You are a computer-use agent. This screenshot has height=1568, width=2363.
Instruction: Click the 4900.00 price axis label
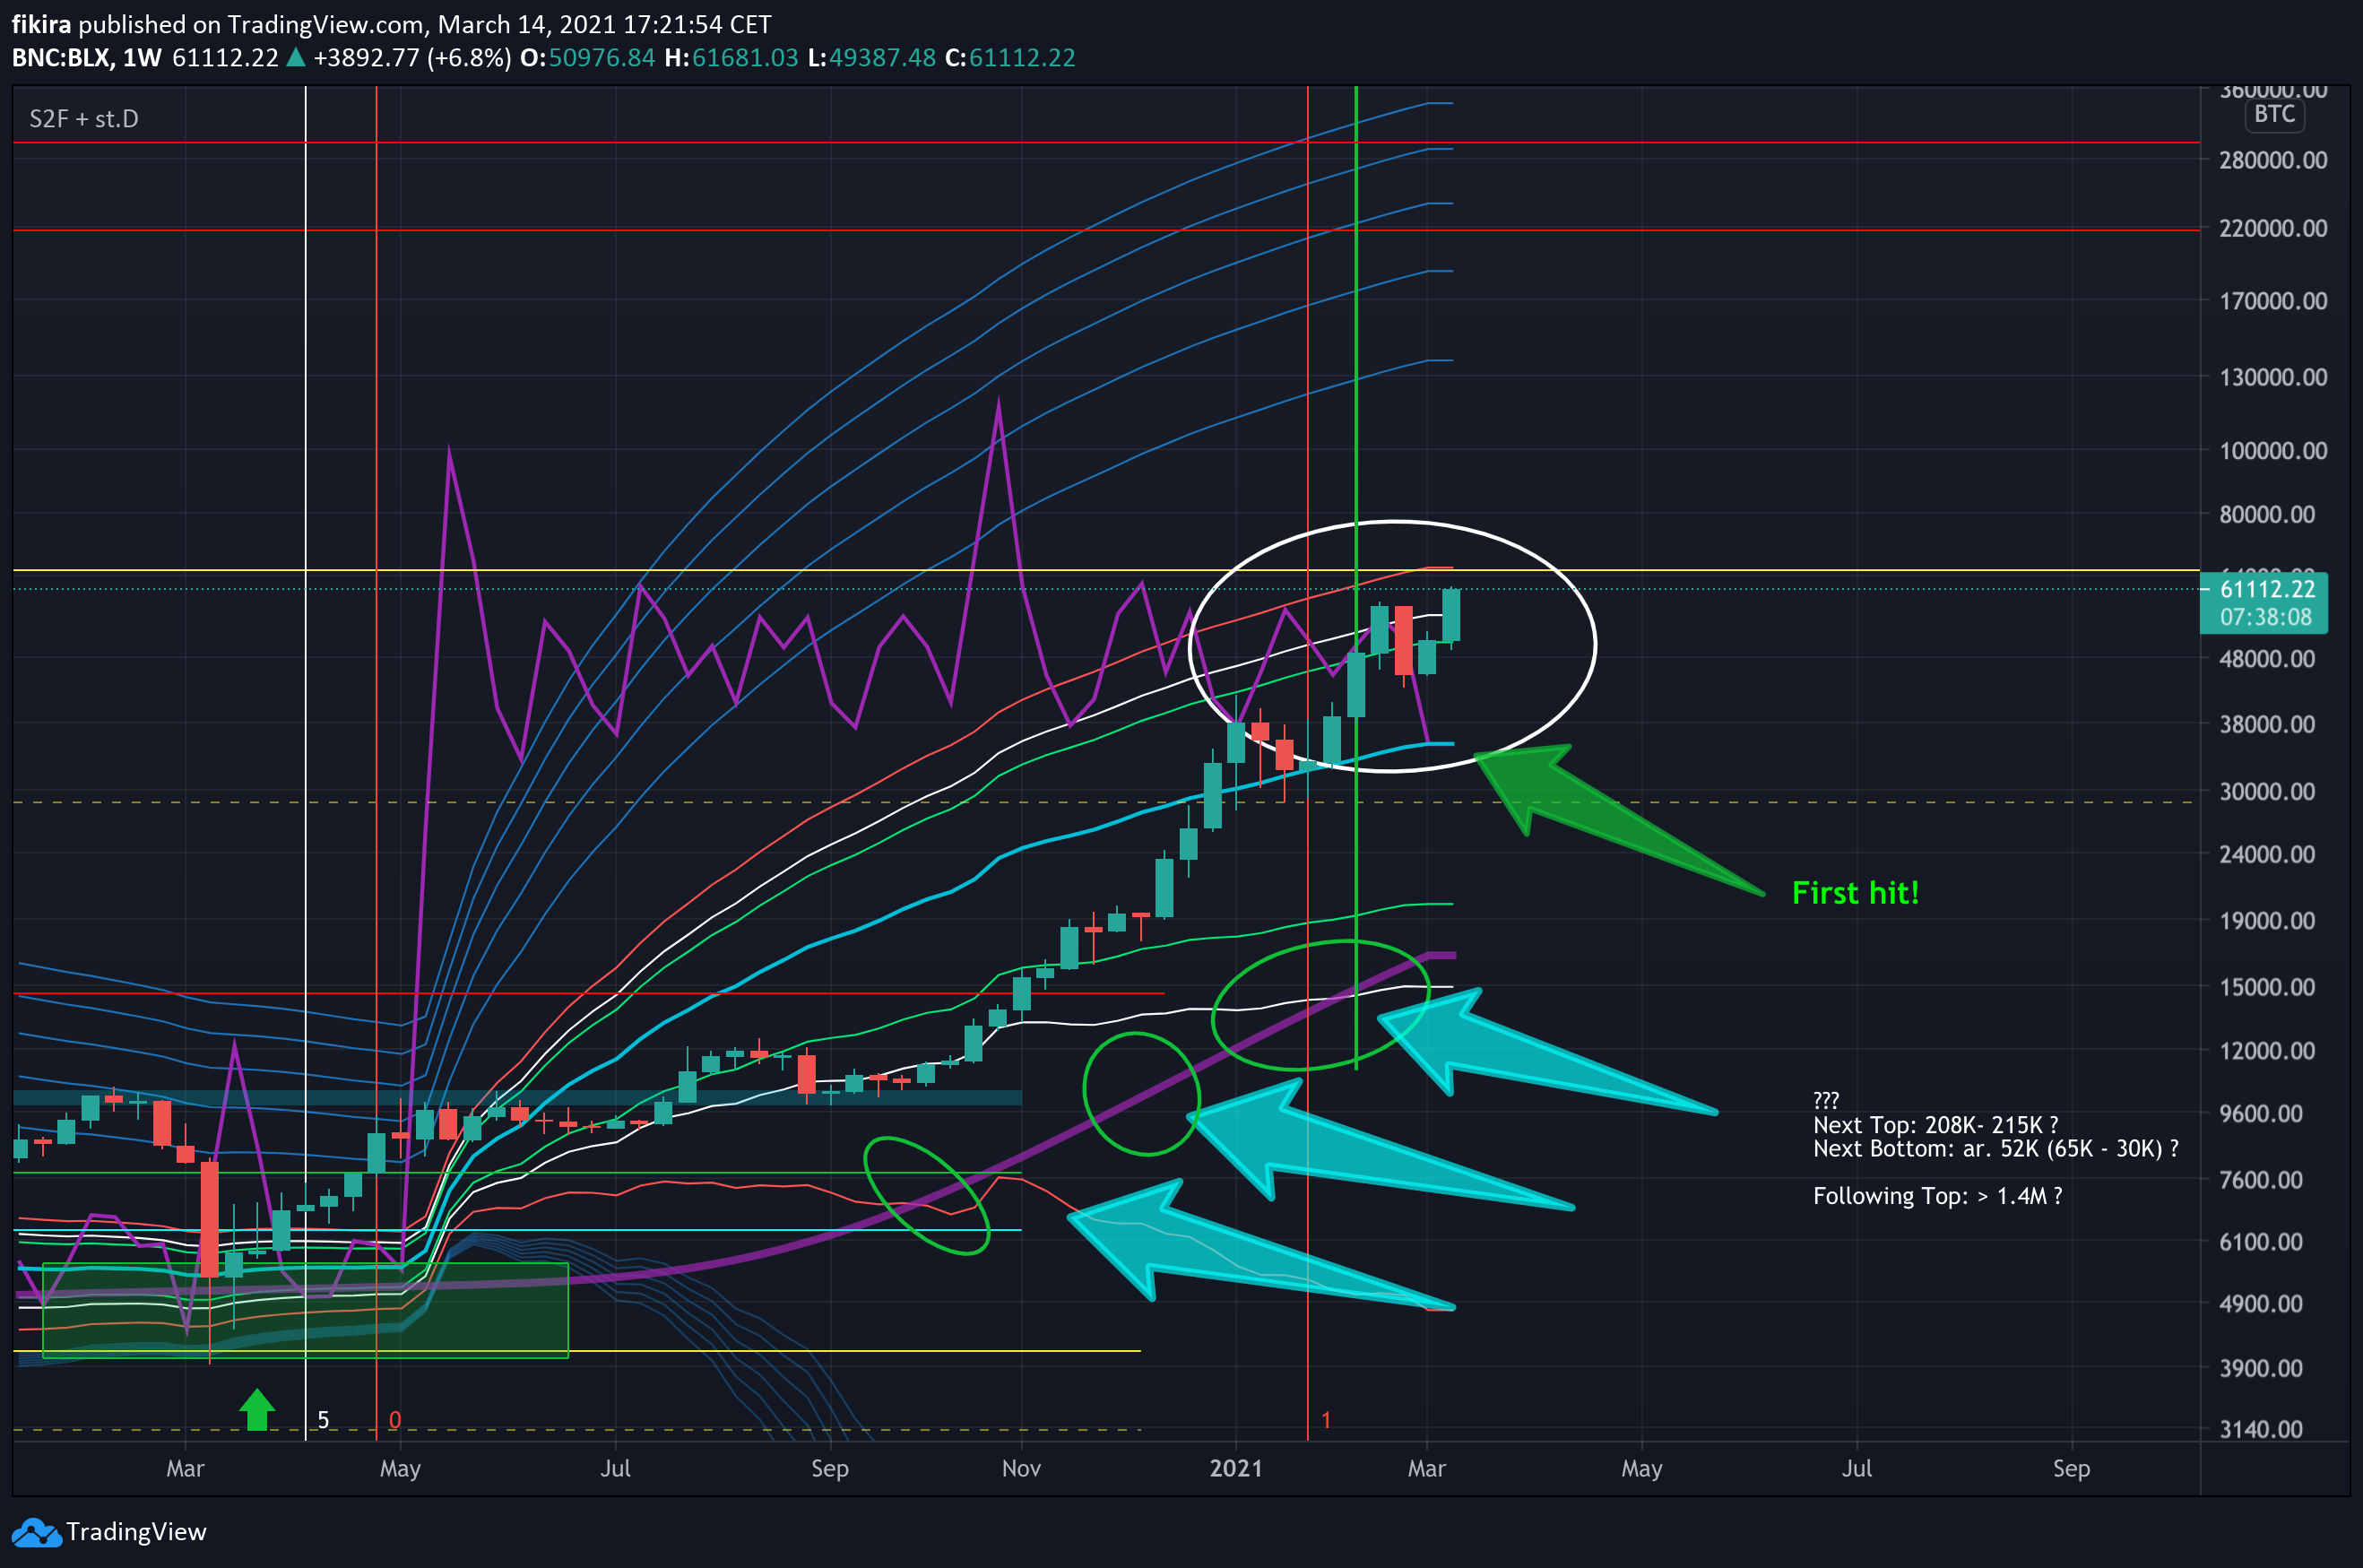(x=2261, y=1304)
